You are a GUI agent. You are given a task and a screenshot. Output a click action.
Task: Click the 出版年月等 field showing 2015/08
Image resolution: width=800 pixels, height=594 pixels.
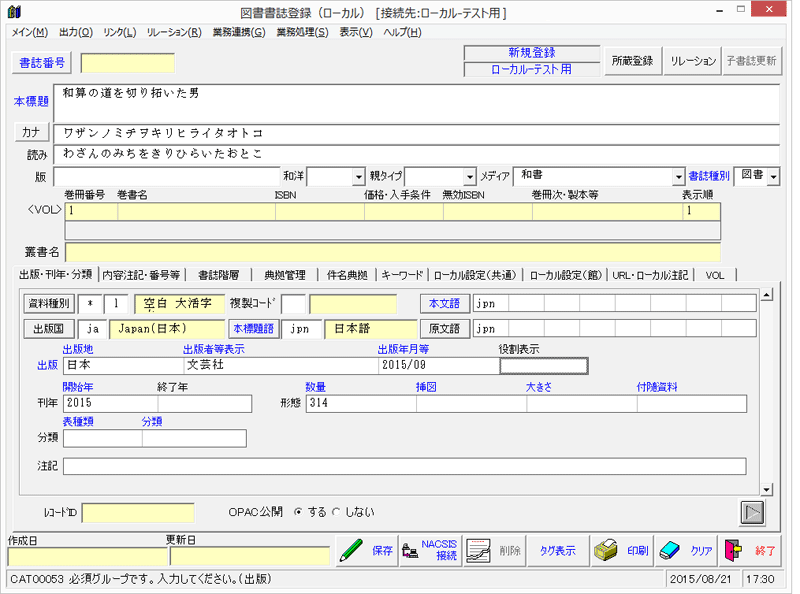tap(439, 365)
